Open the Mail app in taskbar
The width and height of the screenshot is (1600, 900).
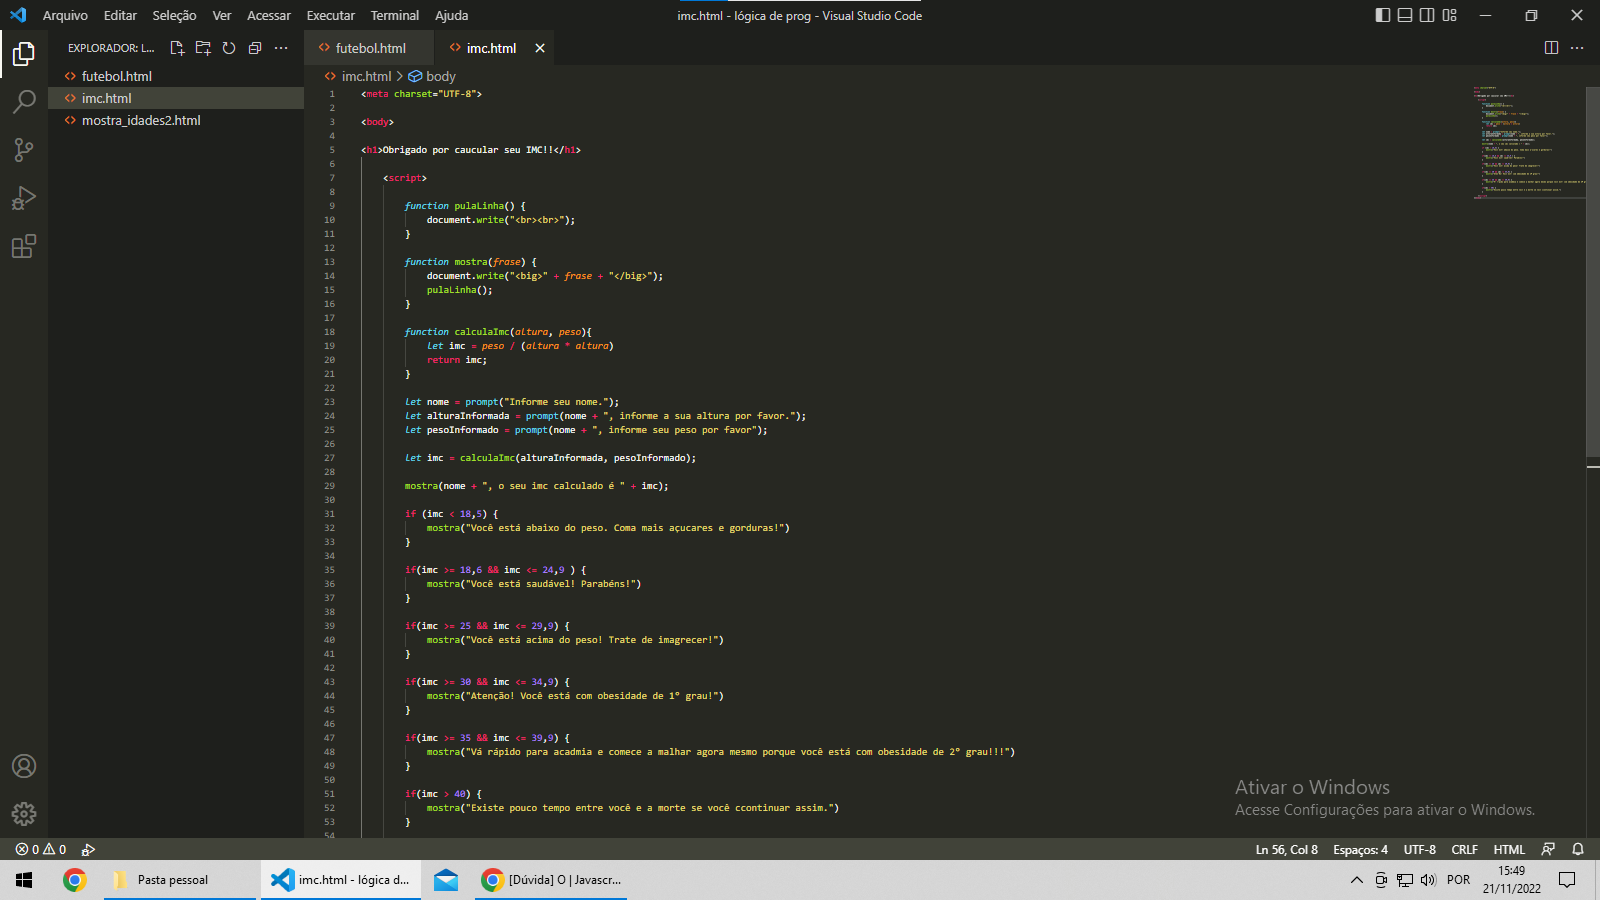(x=446, y=880)
